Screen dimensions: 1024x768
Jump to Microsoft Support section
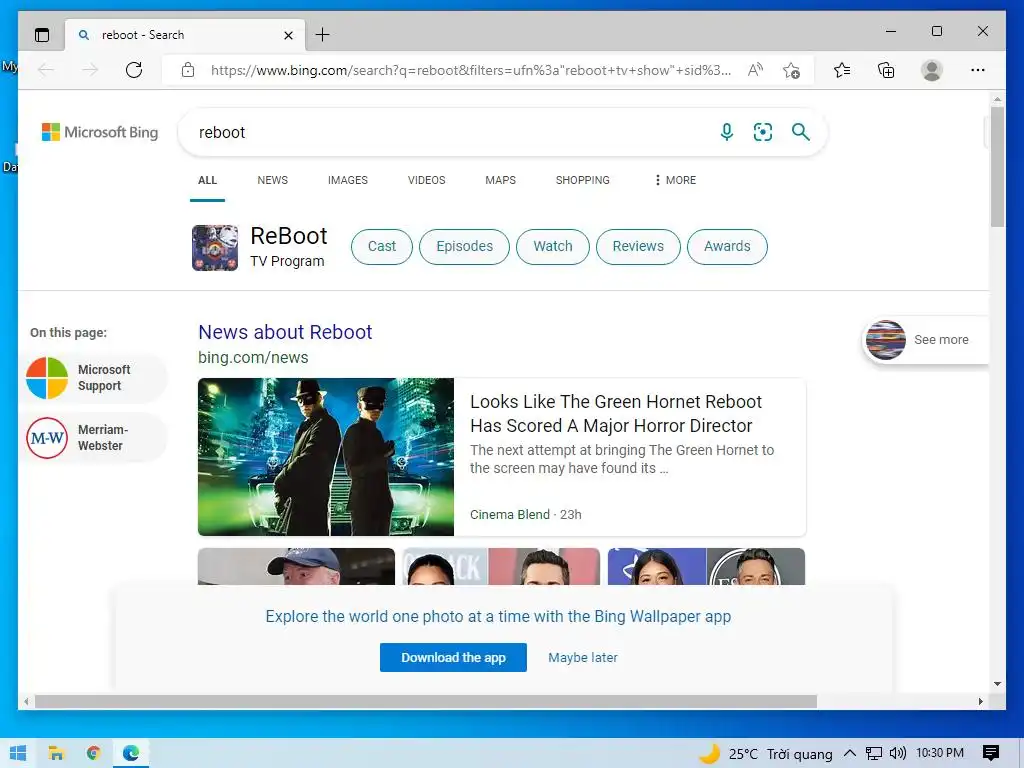point(95,377)
